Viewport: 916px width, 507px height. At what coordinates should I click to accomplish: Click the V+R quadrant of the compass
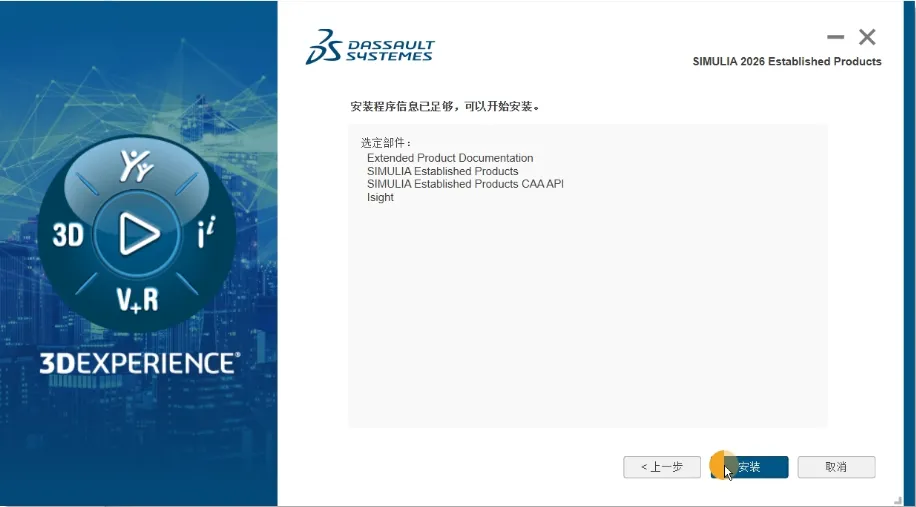(137, 300)
